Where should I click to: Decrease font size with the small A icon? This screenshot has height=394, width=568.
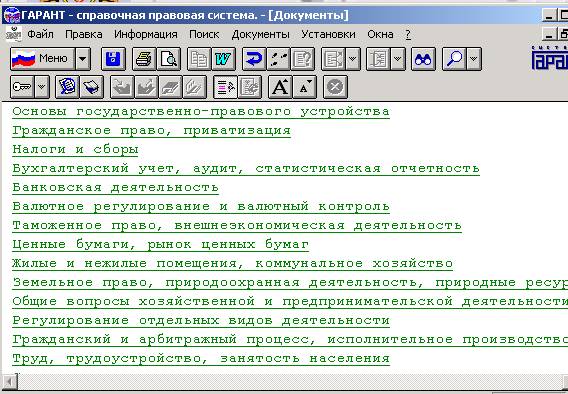point(304,87)
